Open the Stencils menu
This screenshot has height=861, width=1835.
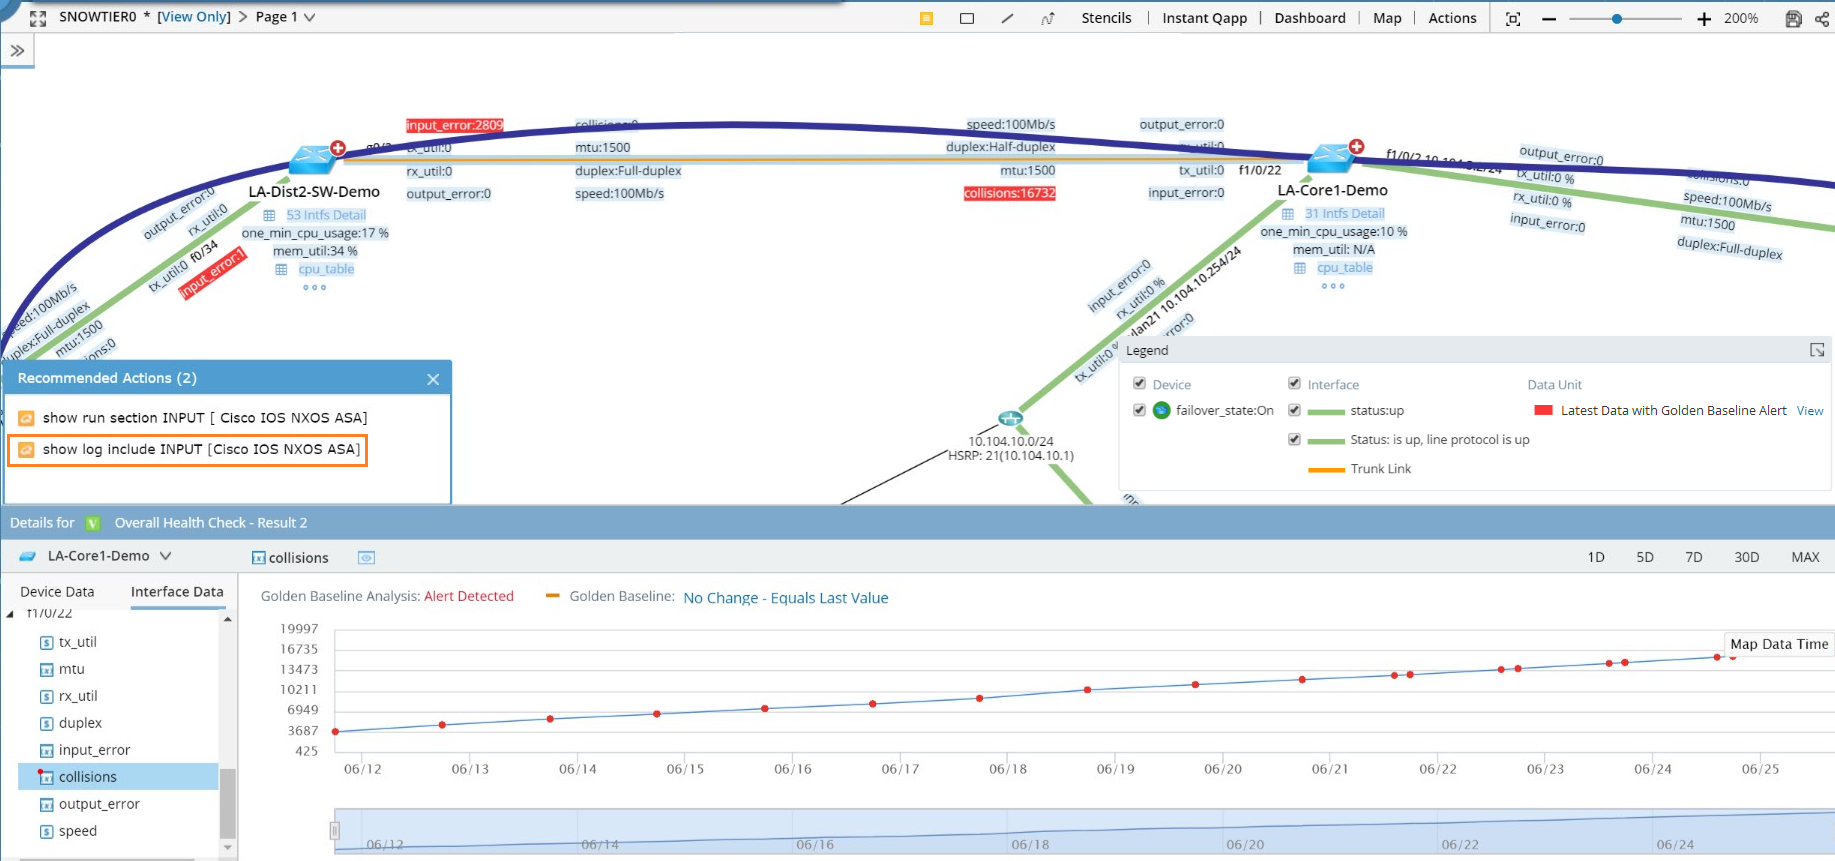1106,18
